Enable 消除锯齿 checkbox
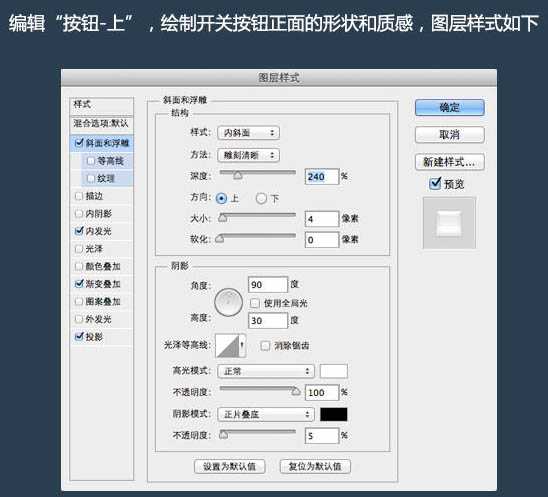The width and height of the screenshot is (548, 497). click(x=265, y=346)
